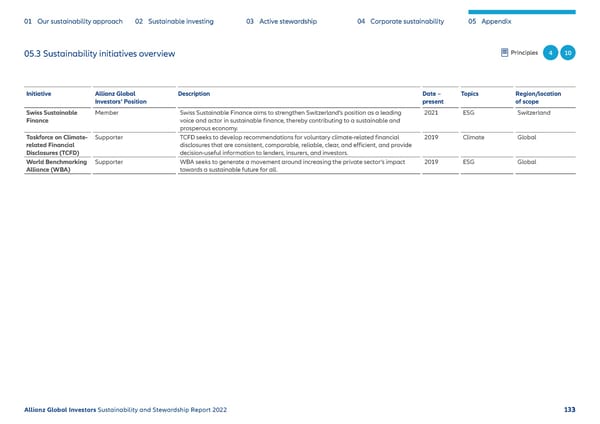Click the Principles label text

[524, 53]
